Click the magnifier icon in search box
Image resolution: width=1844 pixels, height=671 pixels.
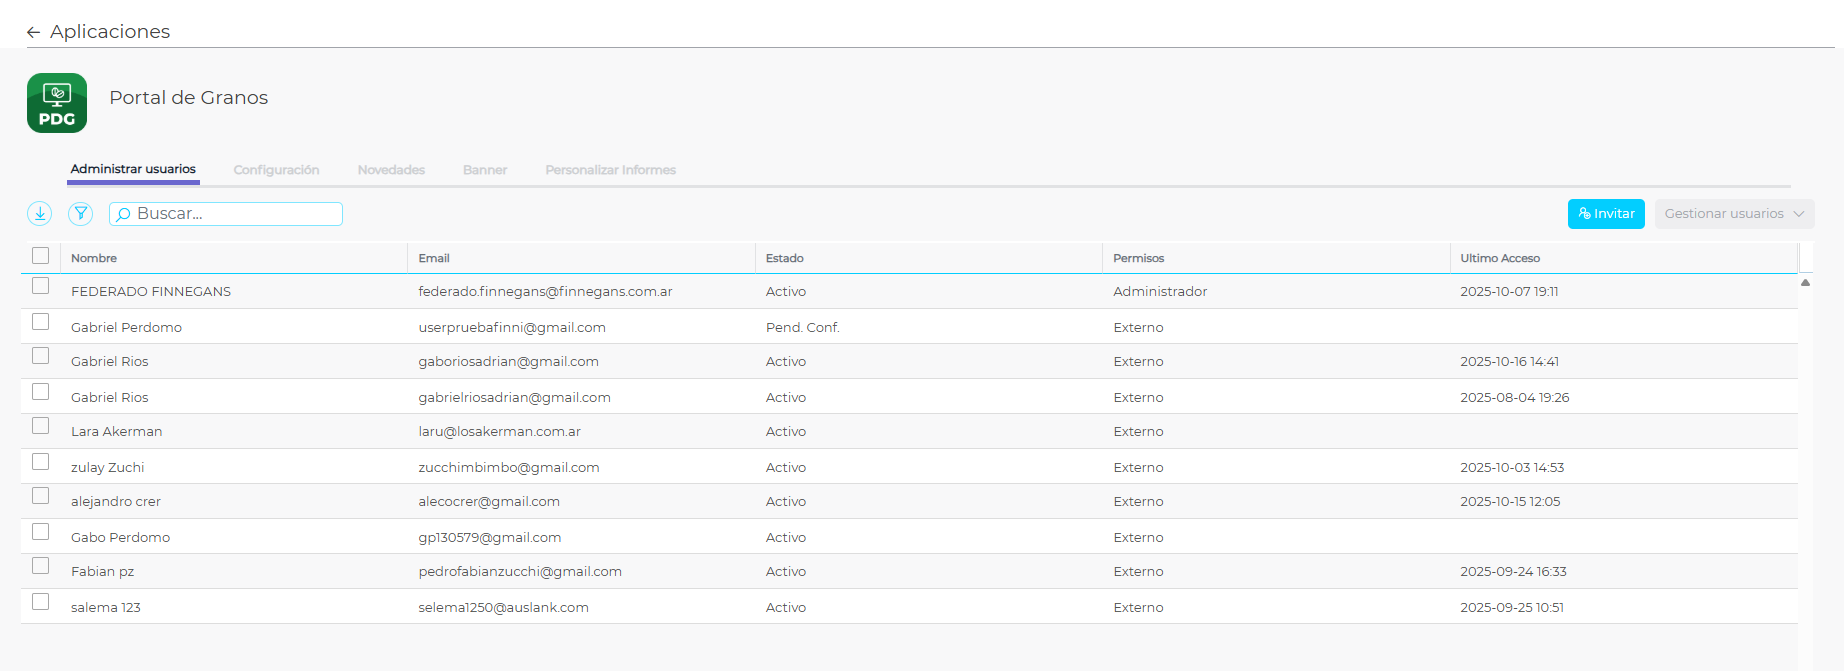[124, 214]
